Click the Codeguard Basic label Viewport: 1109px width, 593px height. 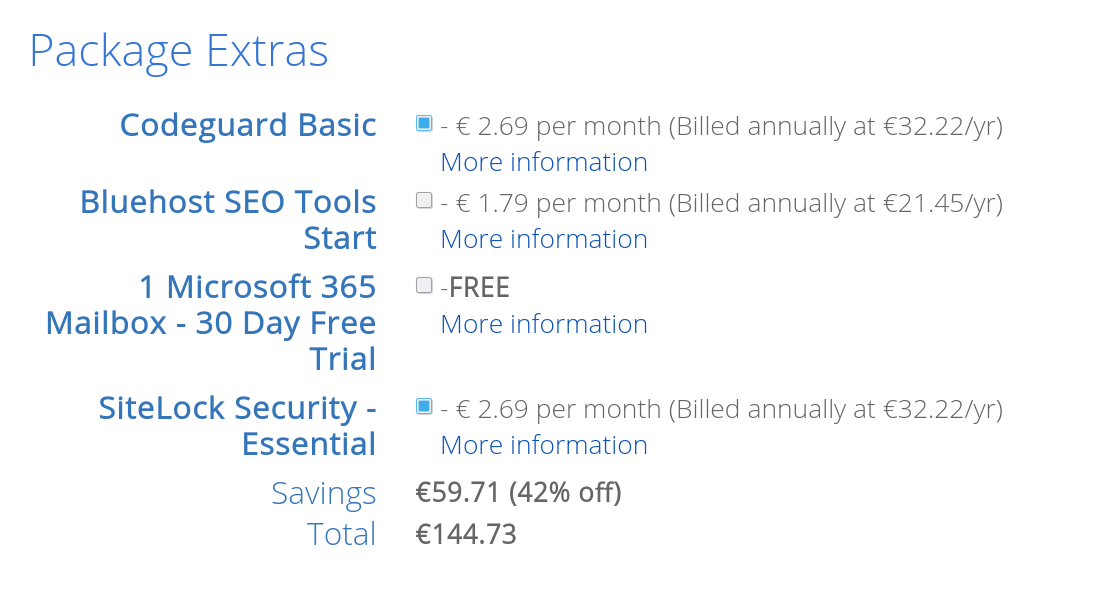click(248, 126)
